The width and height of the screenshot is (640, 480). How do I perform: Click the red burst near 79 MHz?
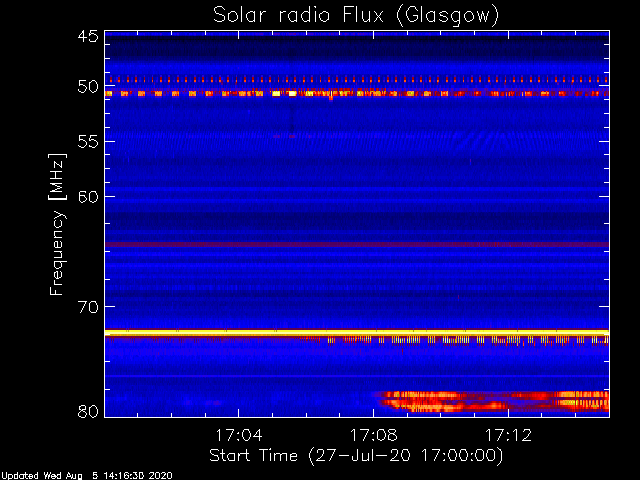point(490,401)
